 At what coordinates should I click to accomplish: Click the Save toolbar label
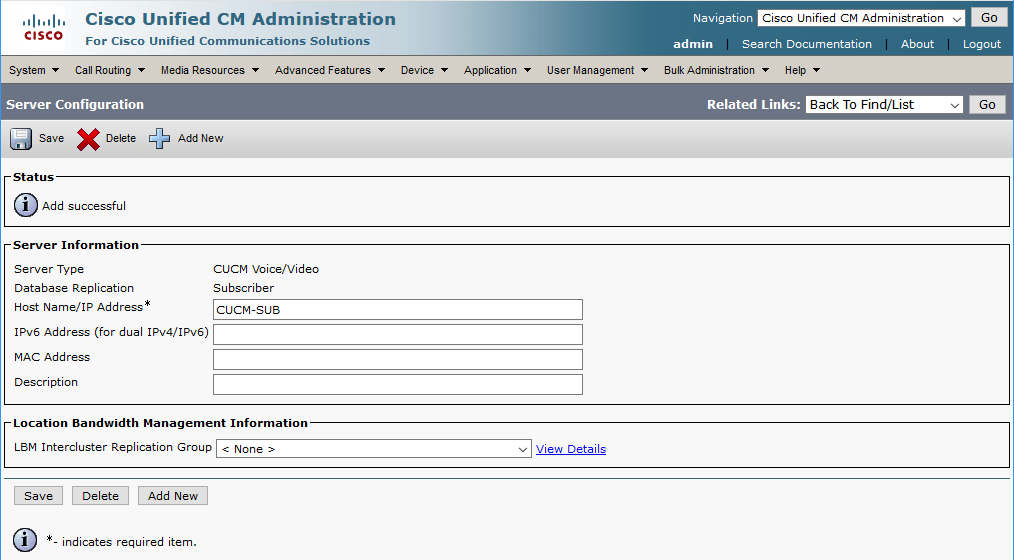point(51,138)
